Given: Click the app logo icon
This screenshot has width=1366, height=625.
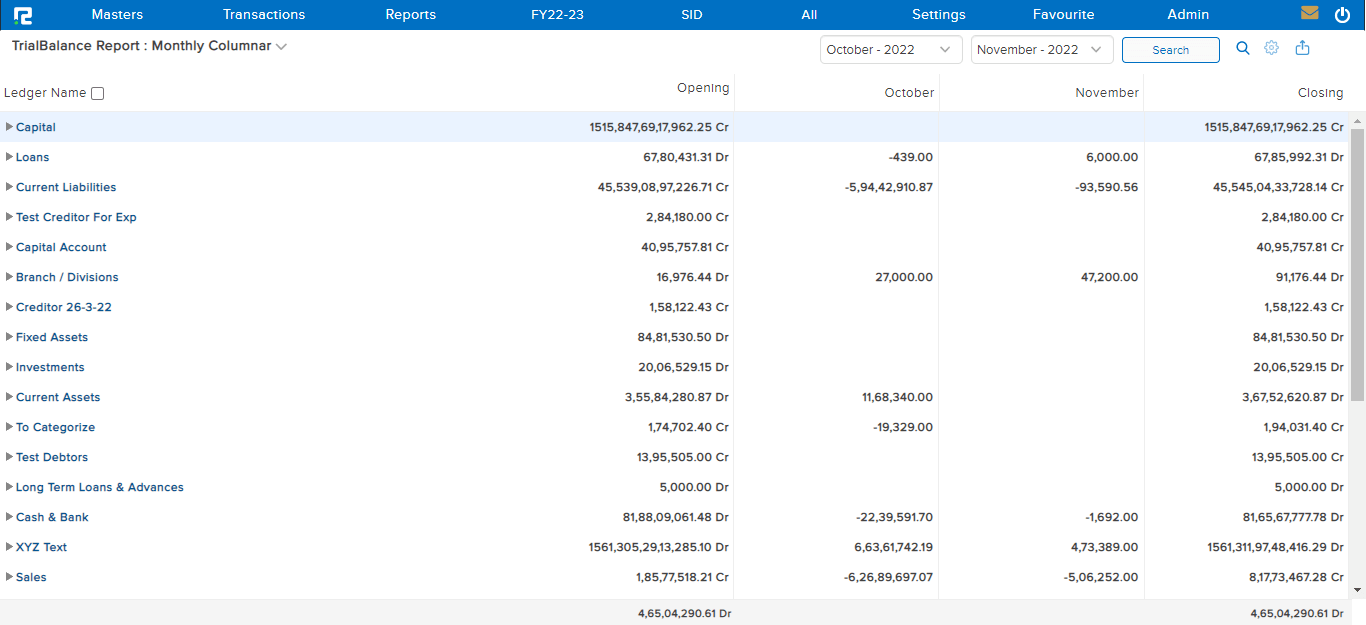Looking at the screenshot, I should pyautogui.click(x=23, y=15).
